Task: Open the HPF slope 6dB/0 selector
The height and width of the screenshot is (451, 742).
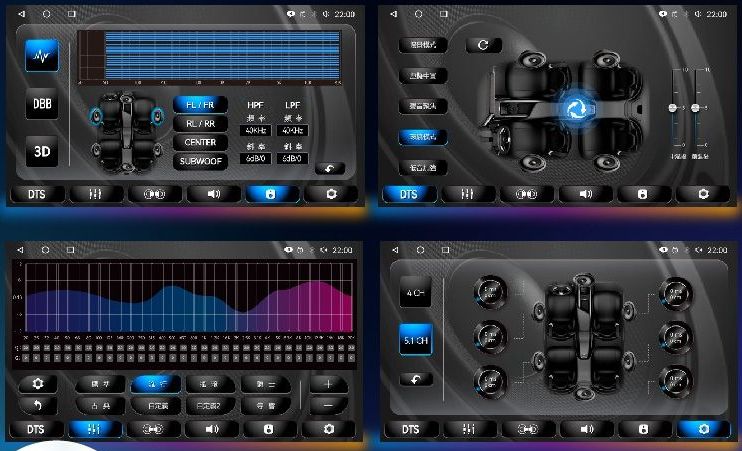Action: tap(256, 158)
